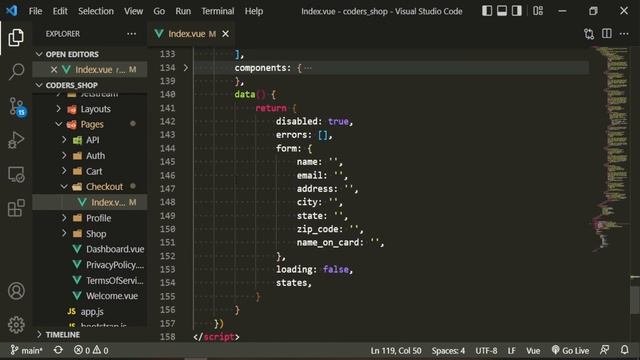Open TermsOfService file in explorer
This screenshot has width=640, height=360.
pos(114,280)
